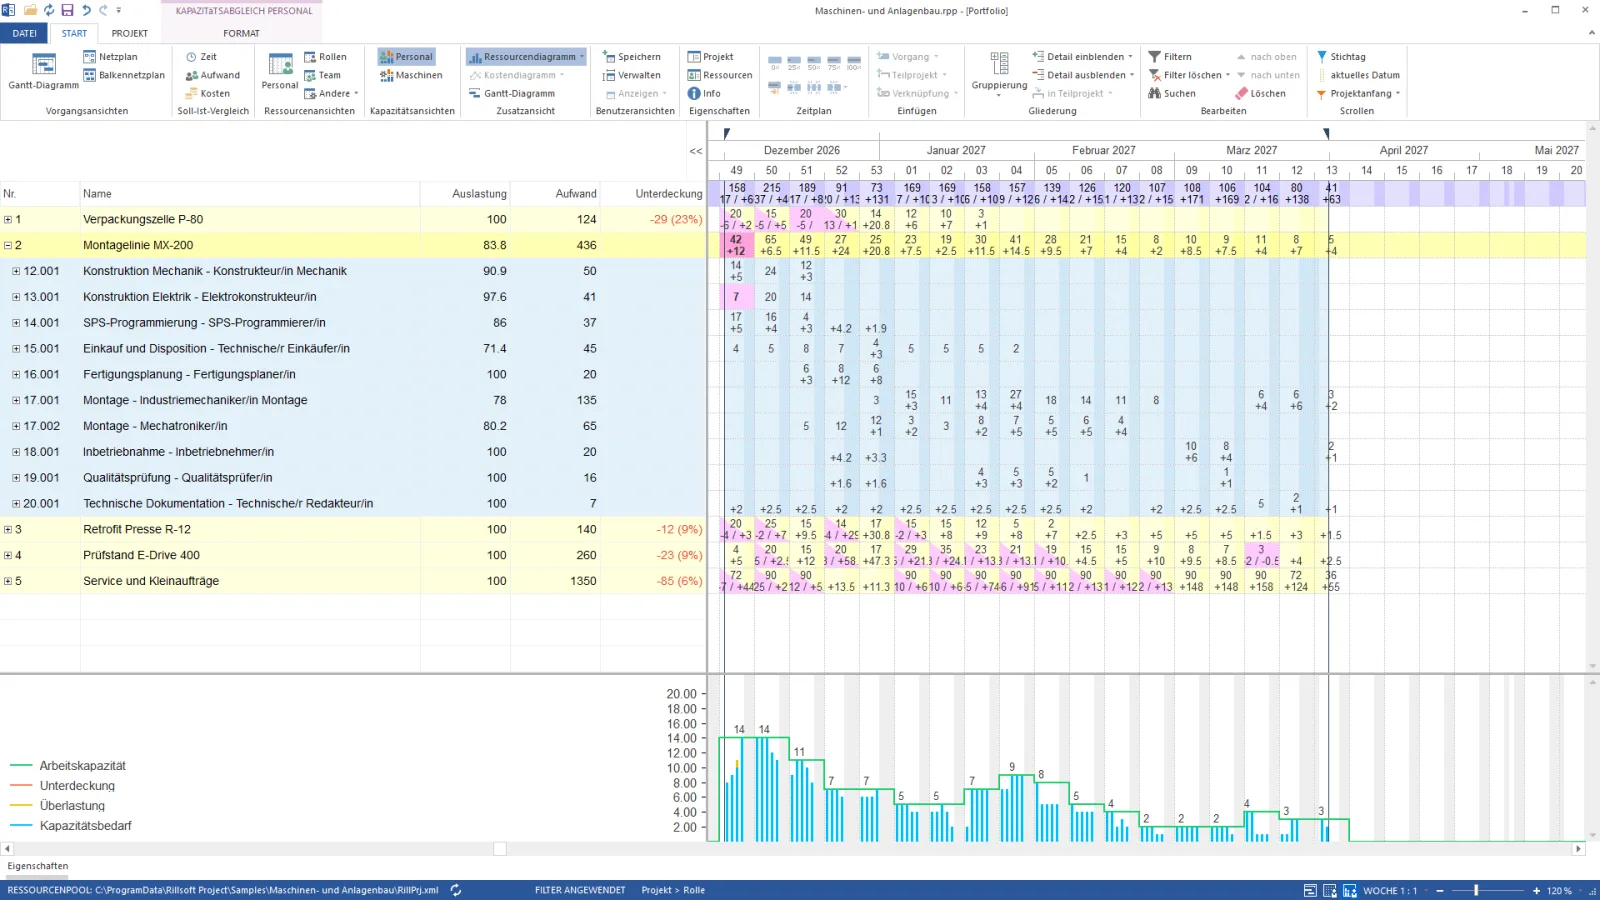Collapse the Montagelinie MX-200 row
1600x900 pixels.
coord(8,245)
